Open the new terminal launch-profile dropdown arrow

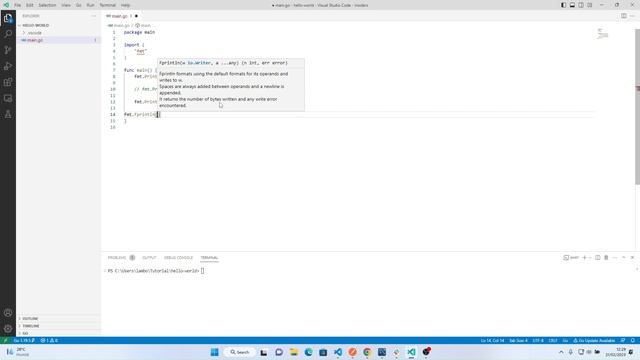[x=590, y=258]
